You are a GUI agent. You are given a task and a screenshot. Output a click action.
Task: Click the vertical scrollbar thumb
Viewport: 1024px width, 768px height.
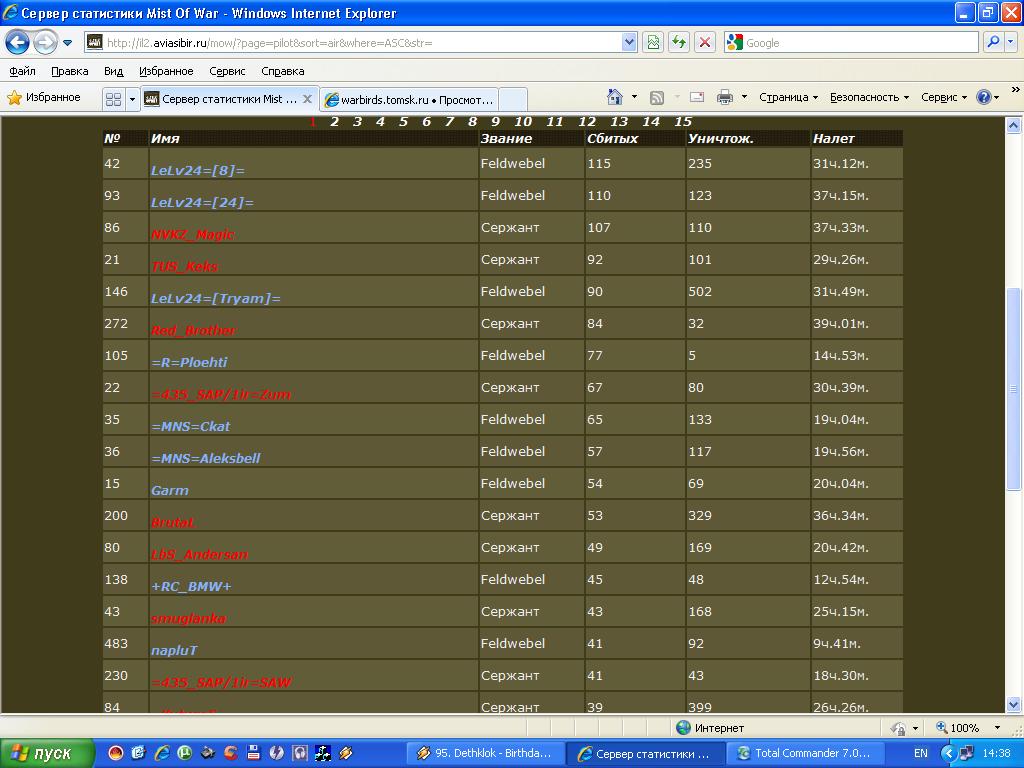pos(1013,390)
